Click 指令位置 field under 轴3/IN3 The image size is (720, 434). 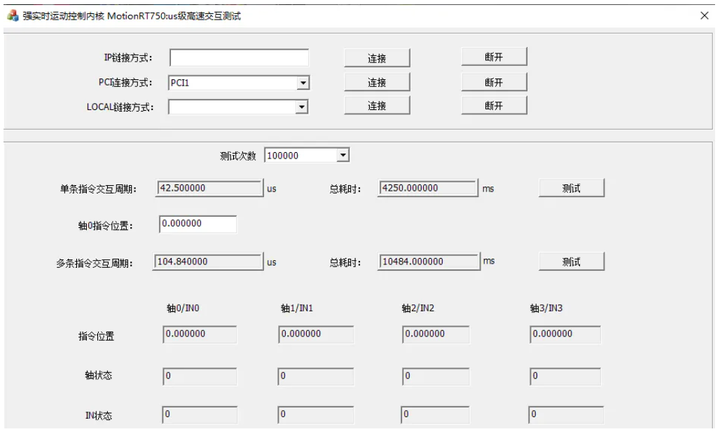click(565, 334)
